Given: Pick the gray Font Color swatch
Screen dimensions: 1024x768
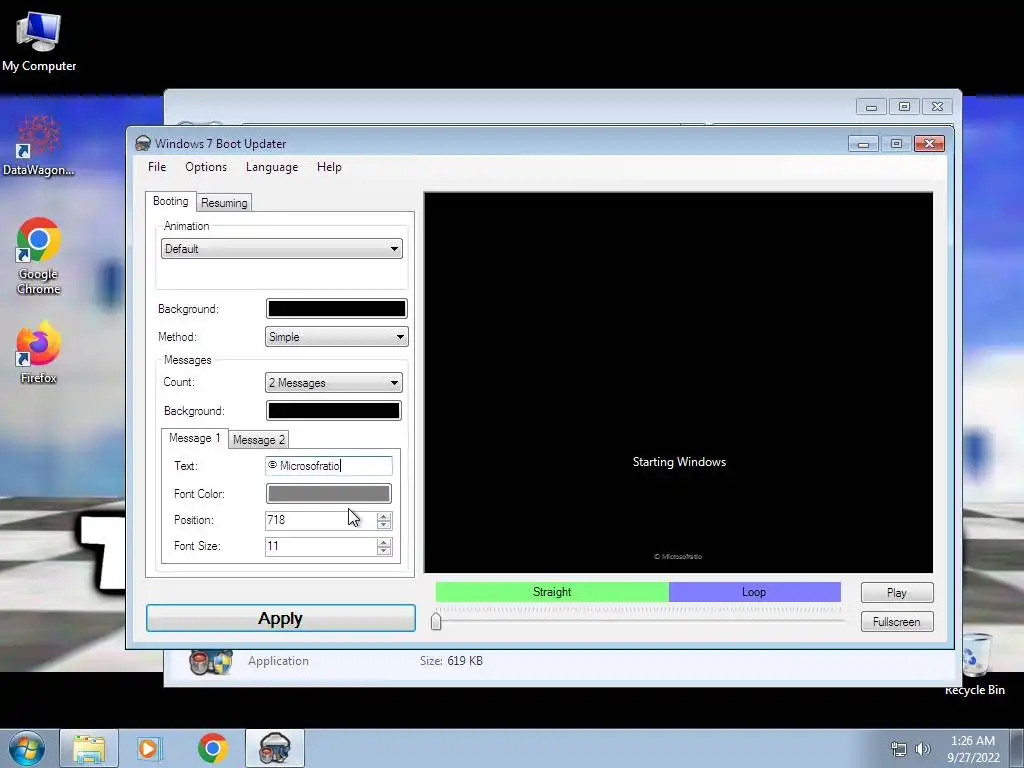Looking at the screenshot, I should point(328,494).
